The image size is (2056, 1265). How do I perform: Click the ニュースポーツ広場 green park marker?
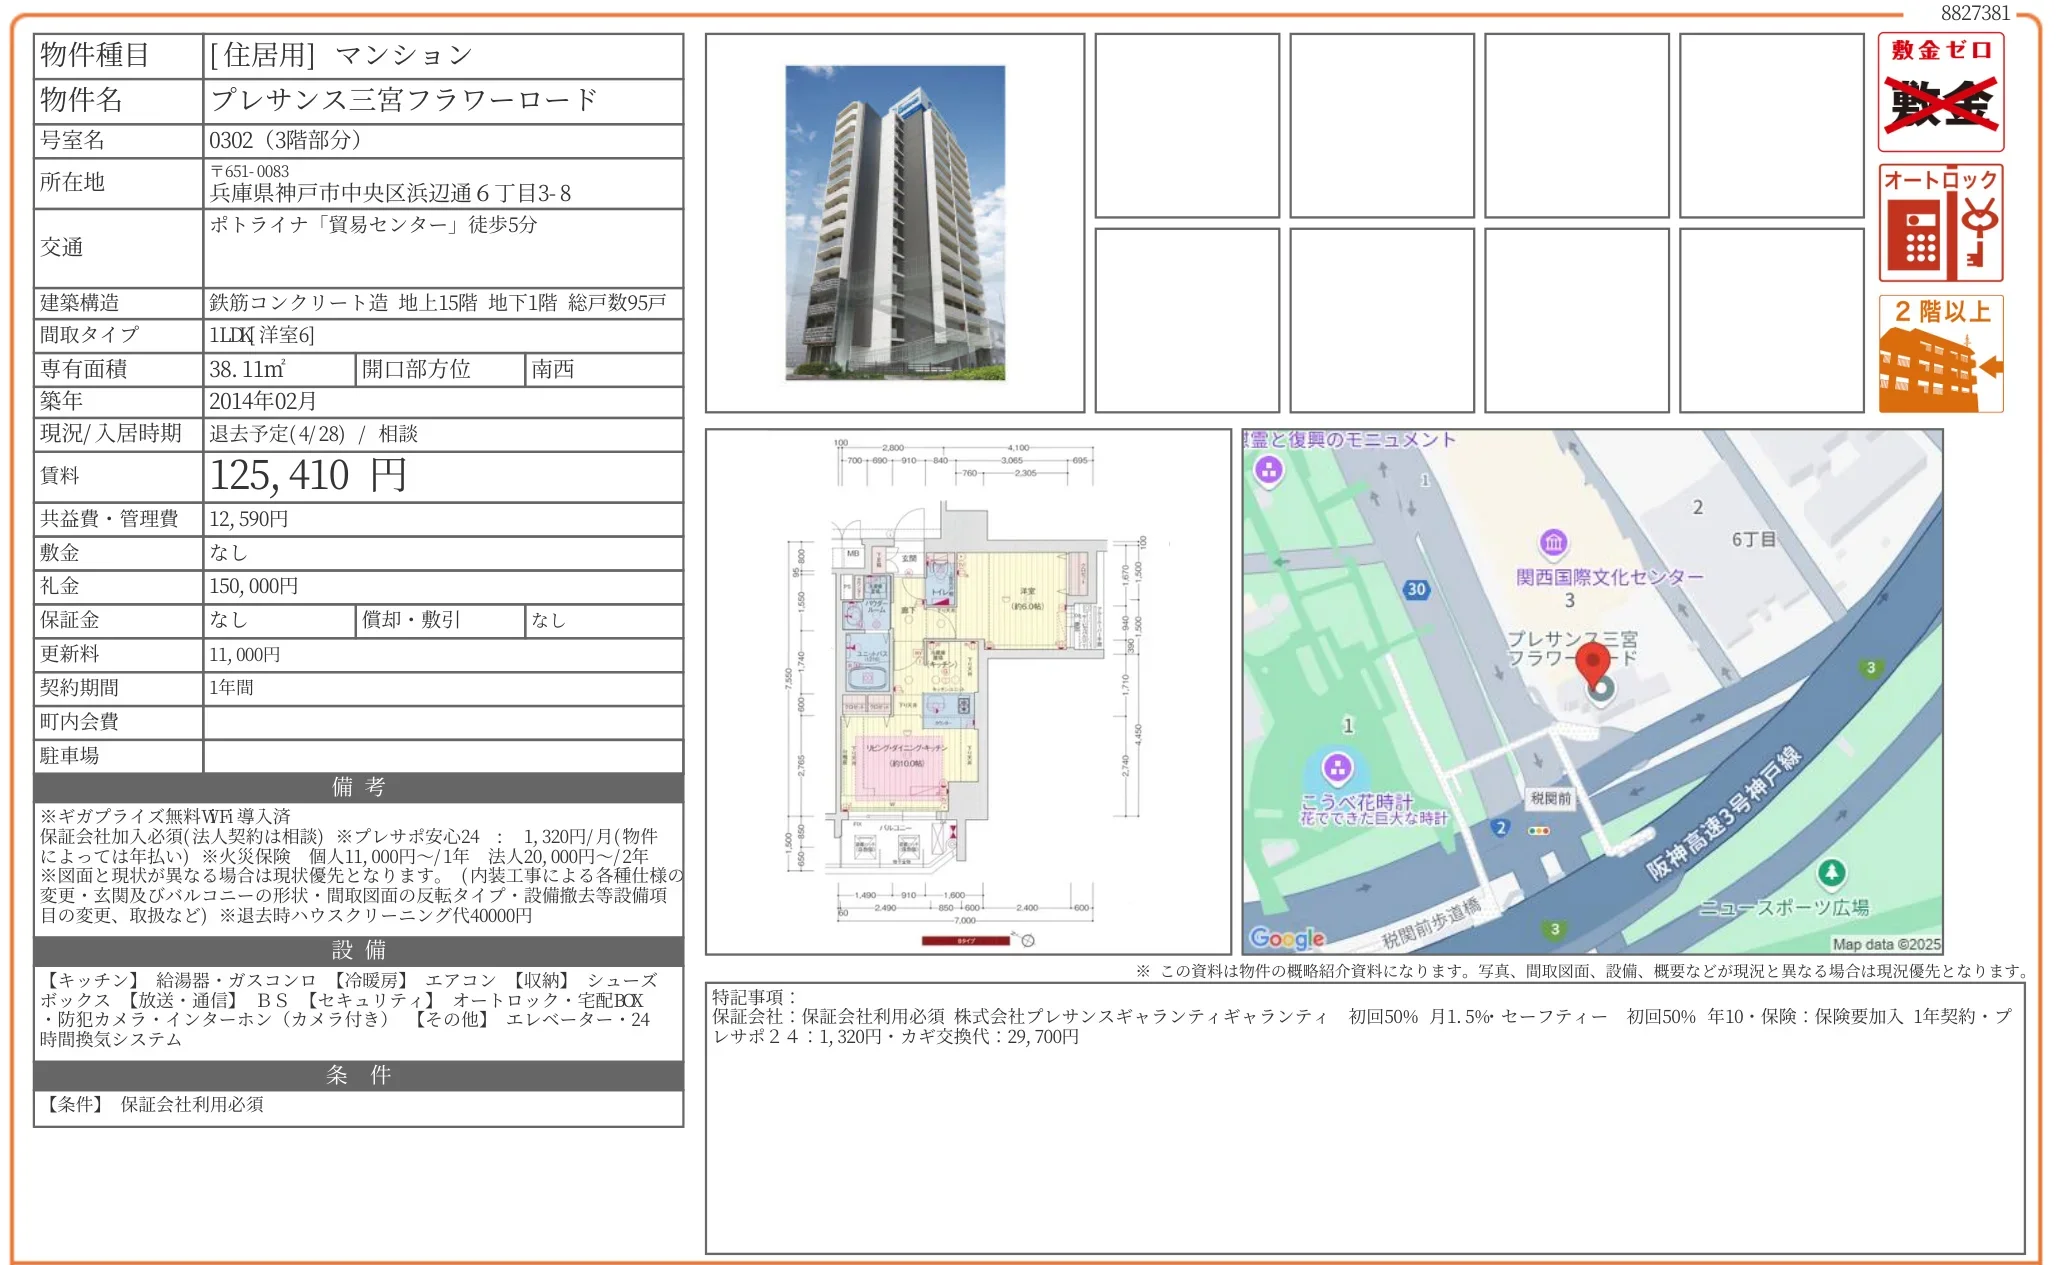point(1831,873)
